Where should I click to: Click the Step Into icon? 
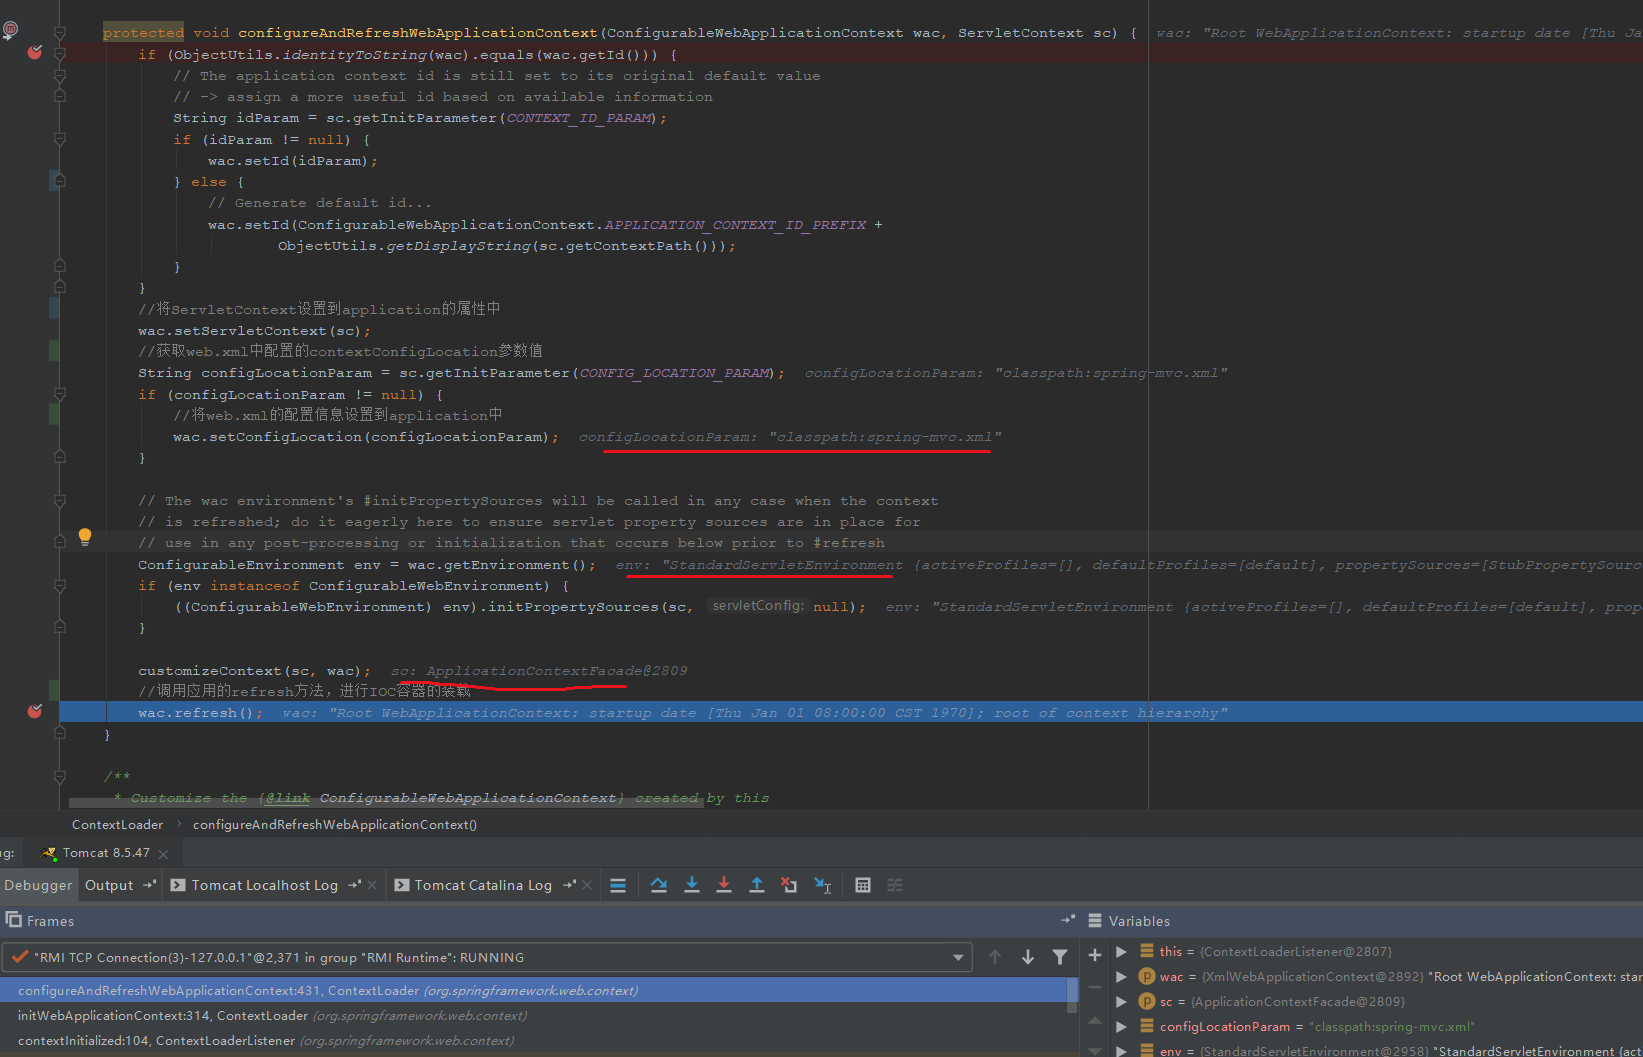click(691, 885)
